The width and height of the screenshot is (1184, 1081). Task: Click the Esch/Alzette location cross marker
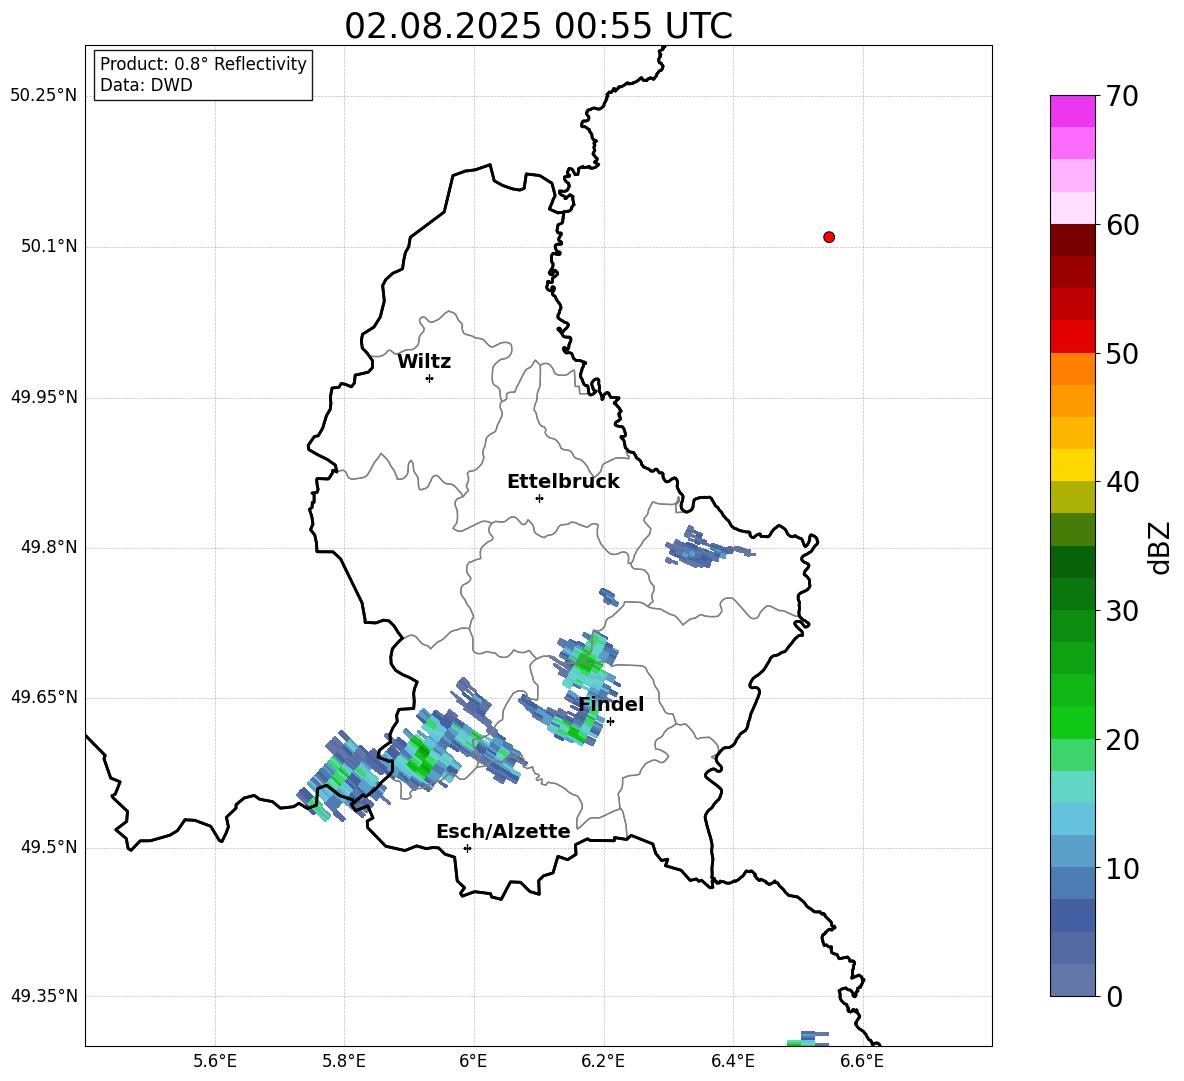click(x=467, y=848)
